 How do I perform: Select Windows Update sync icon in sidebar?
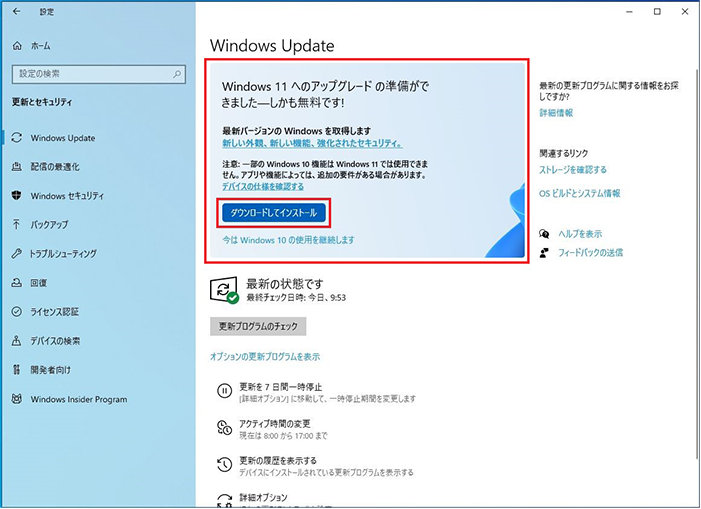17,138
